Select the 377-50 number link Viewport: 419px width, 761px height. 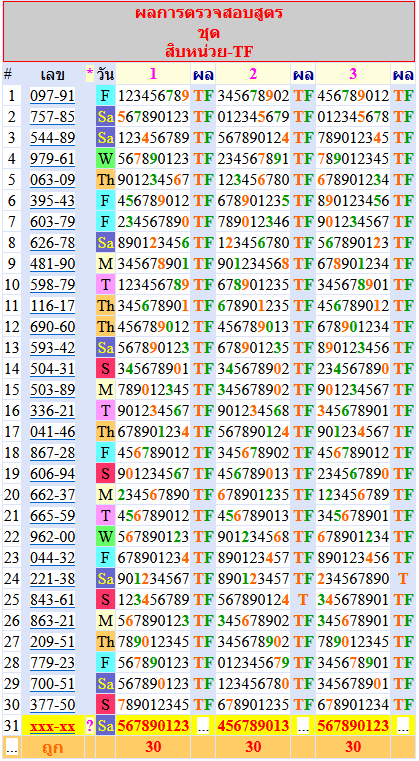[x=52, y=705]
